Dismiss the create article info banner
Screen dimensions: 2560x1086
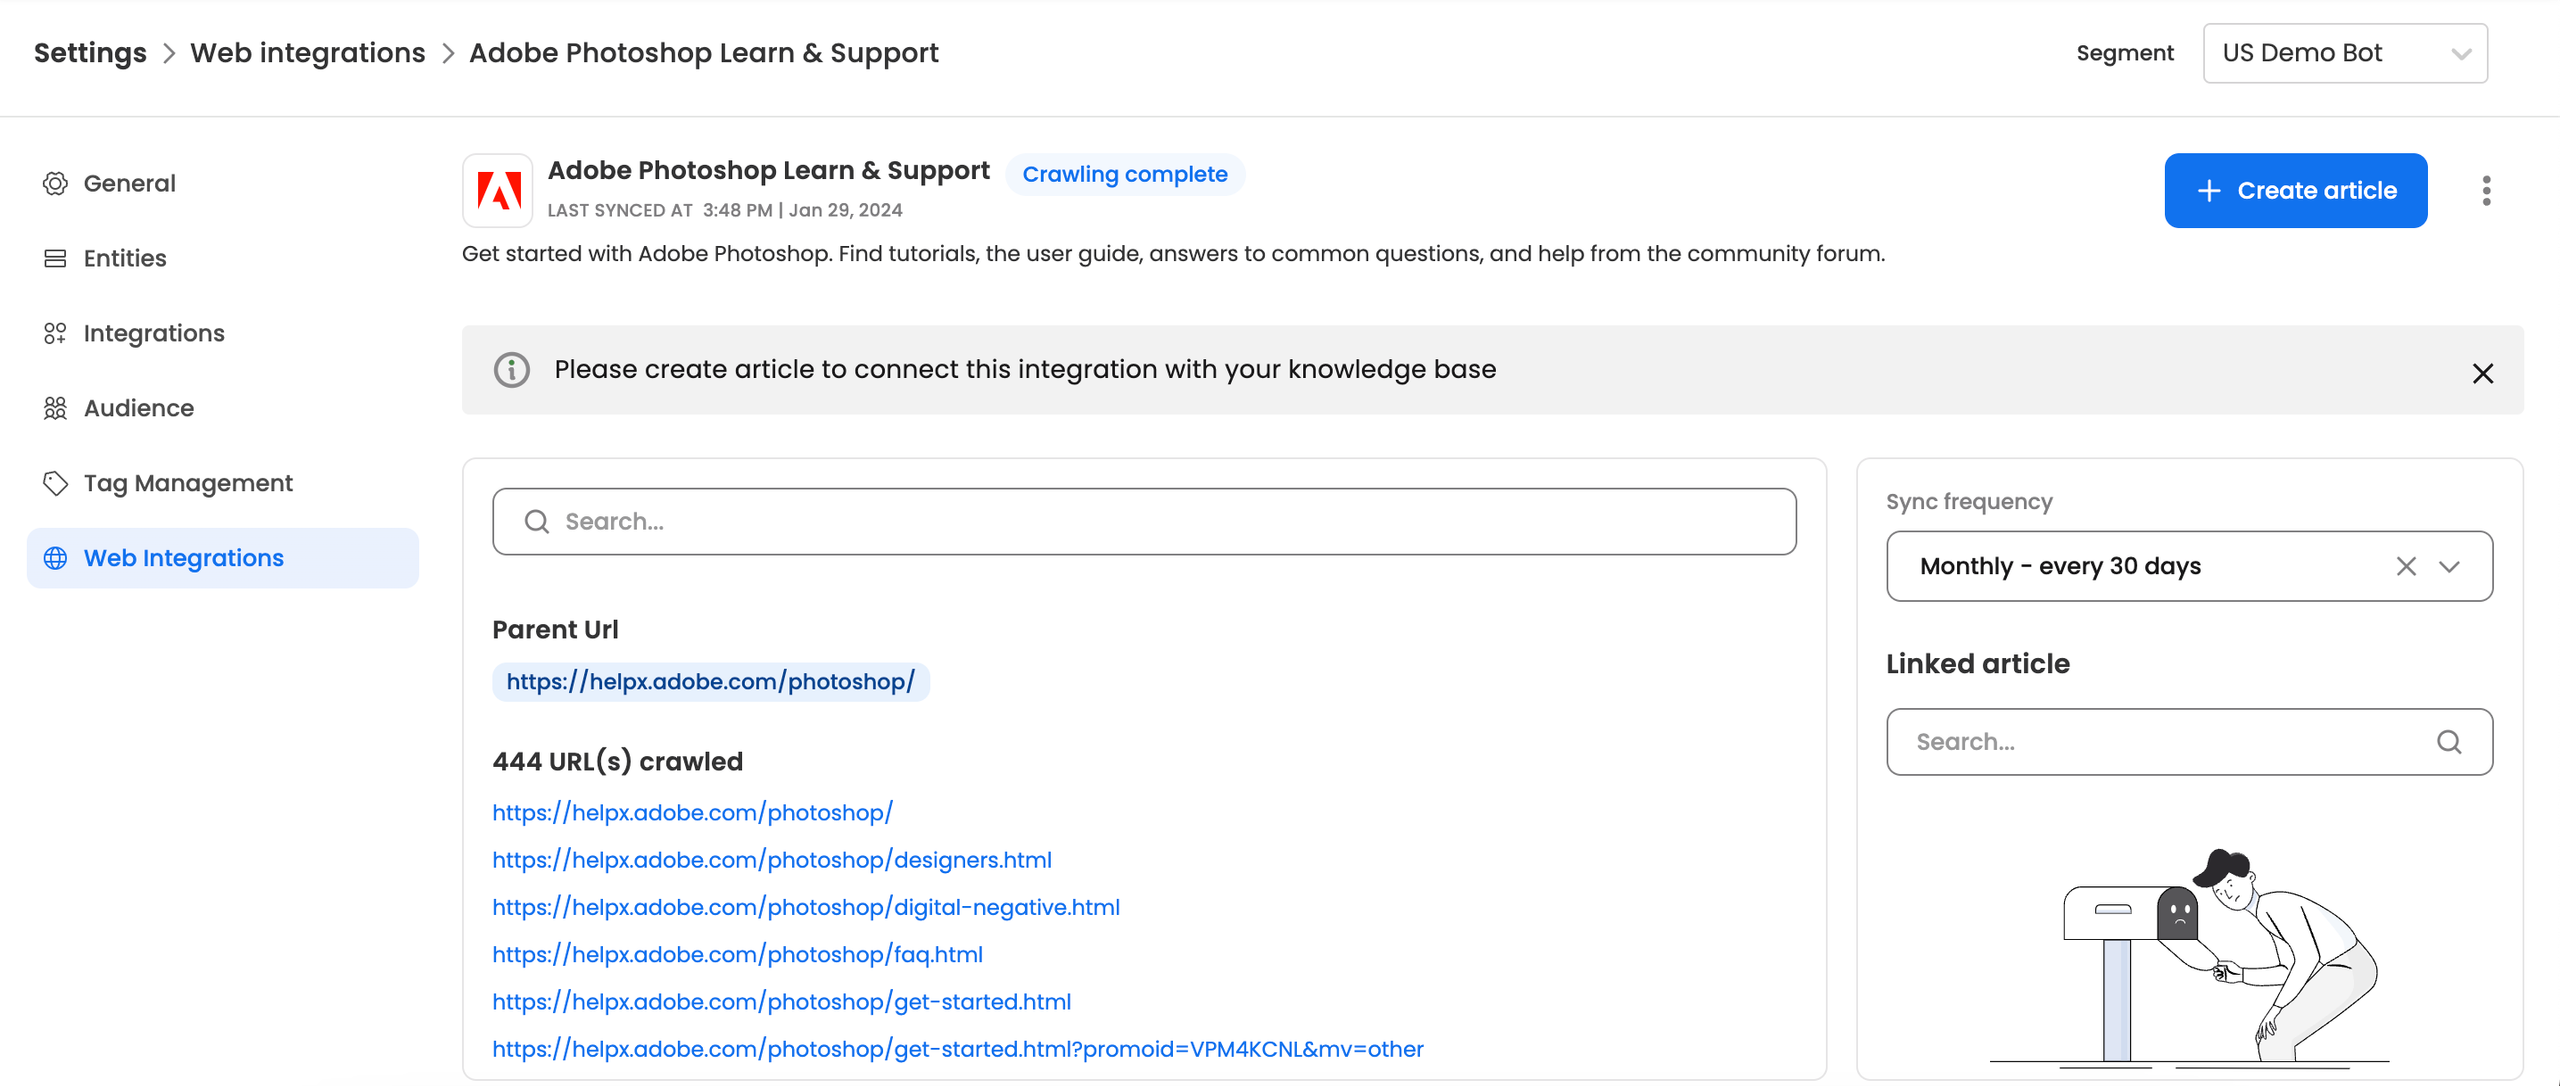point(2482,373)
